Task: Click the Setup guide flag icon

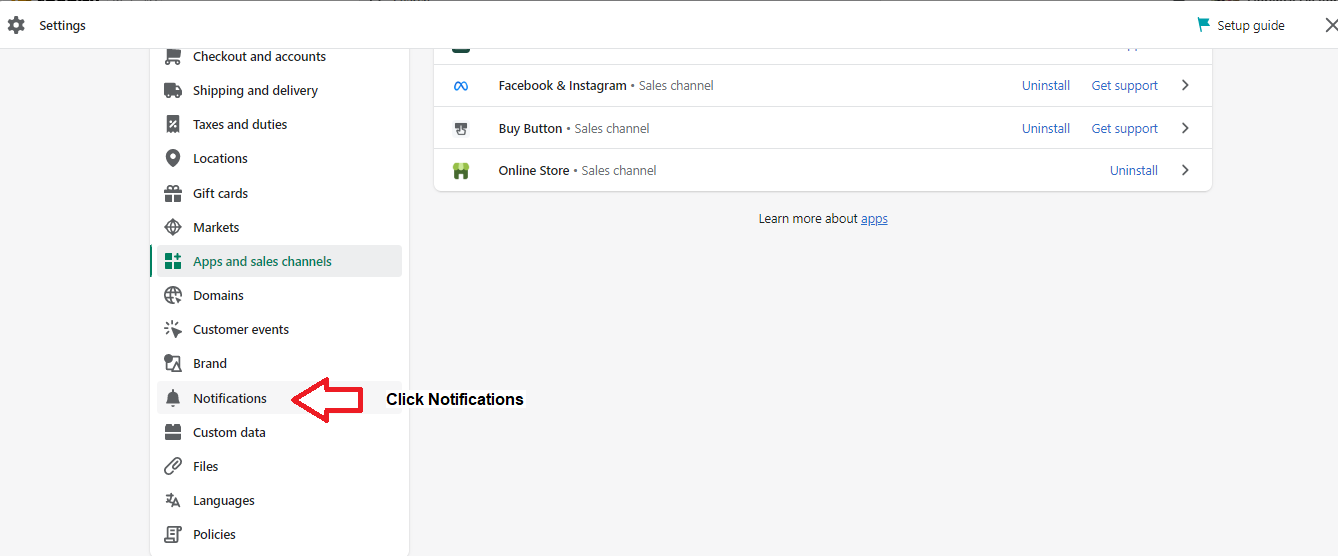Action: (x=1203, y=24)
